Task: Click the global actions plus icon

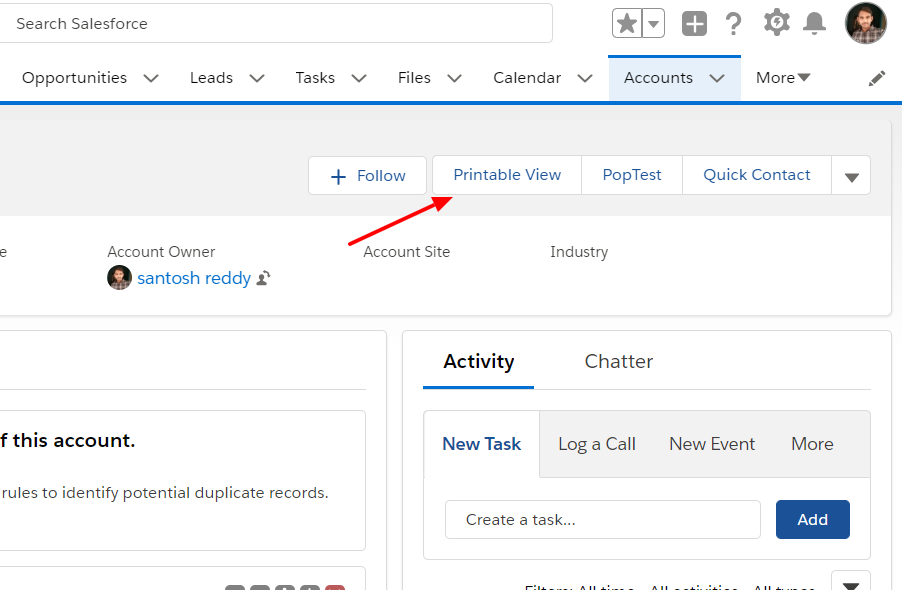Action: [x=694, y=24]
